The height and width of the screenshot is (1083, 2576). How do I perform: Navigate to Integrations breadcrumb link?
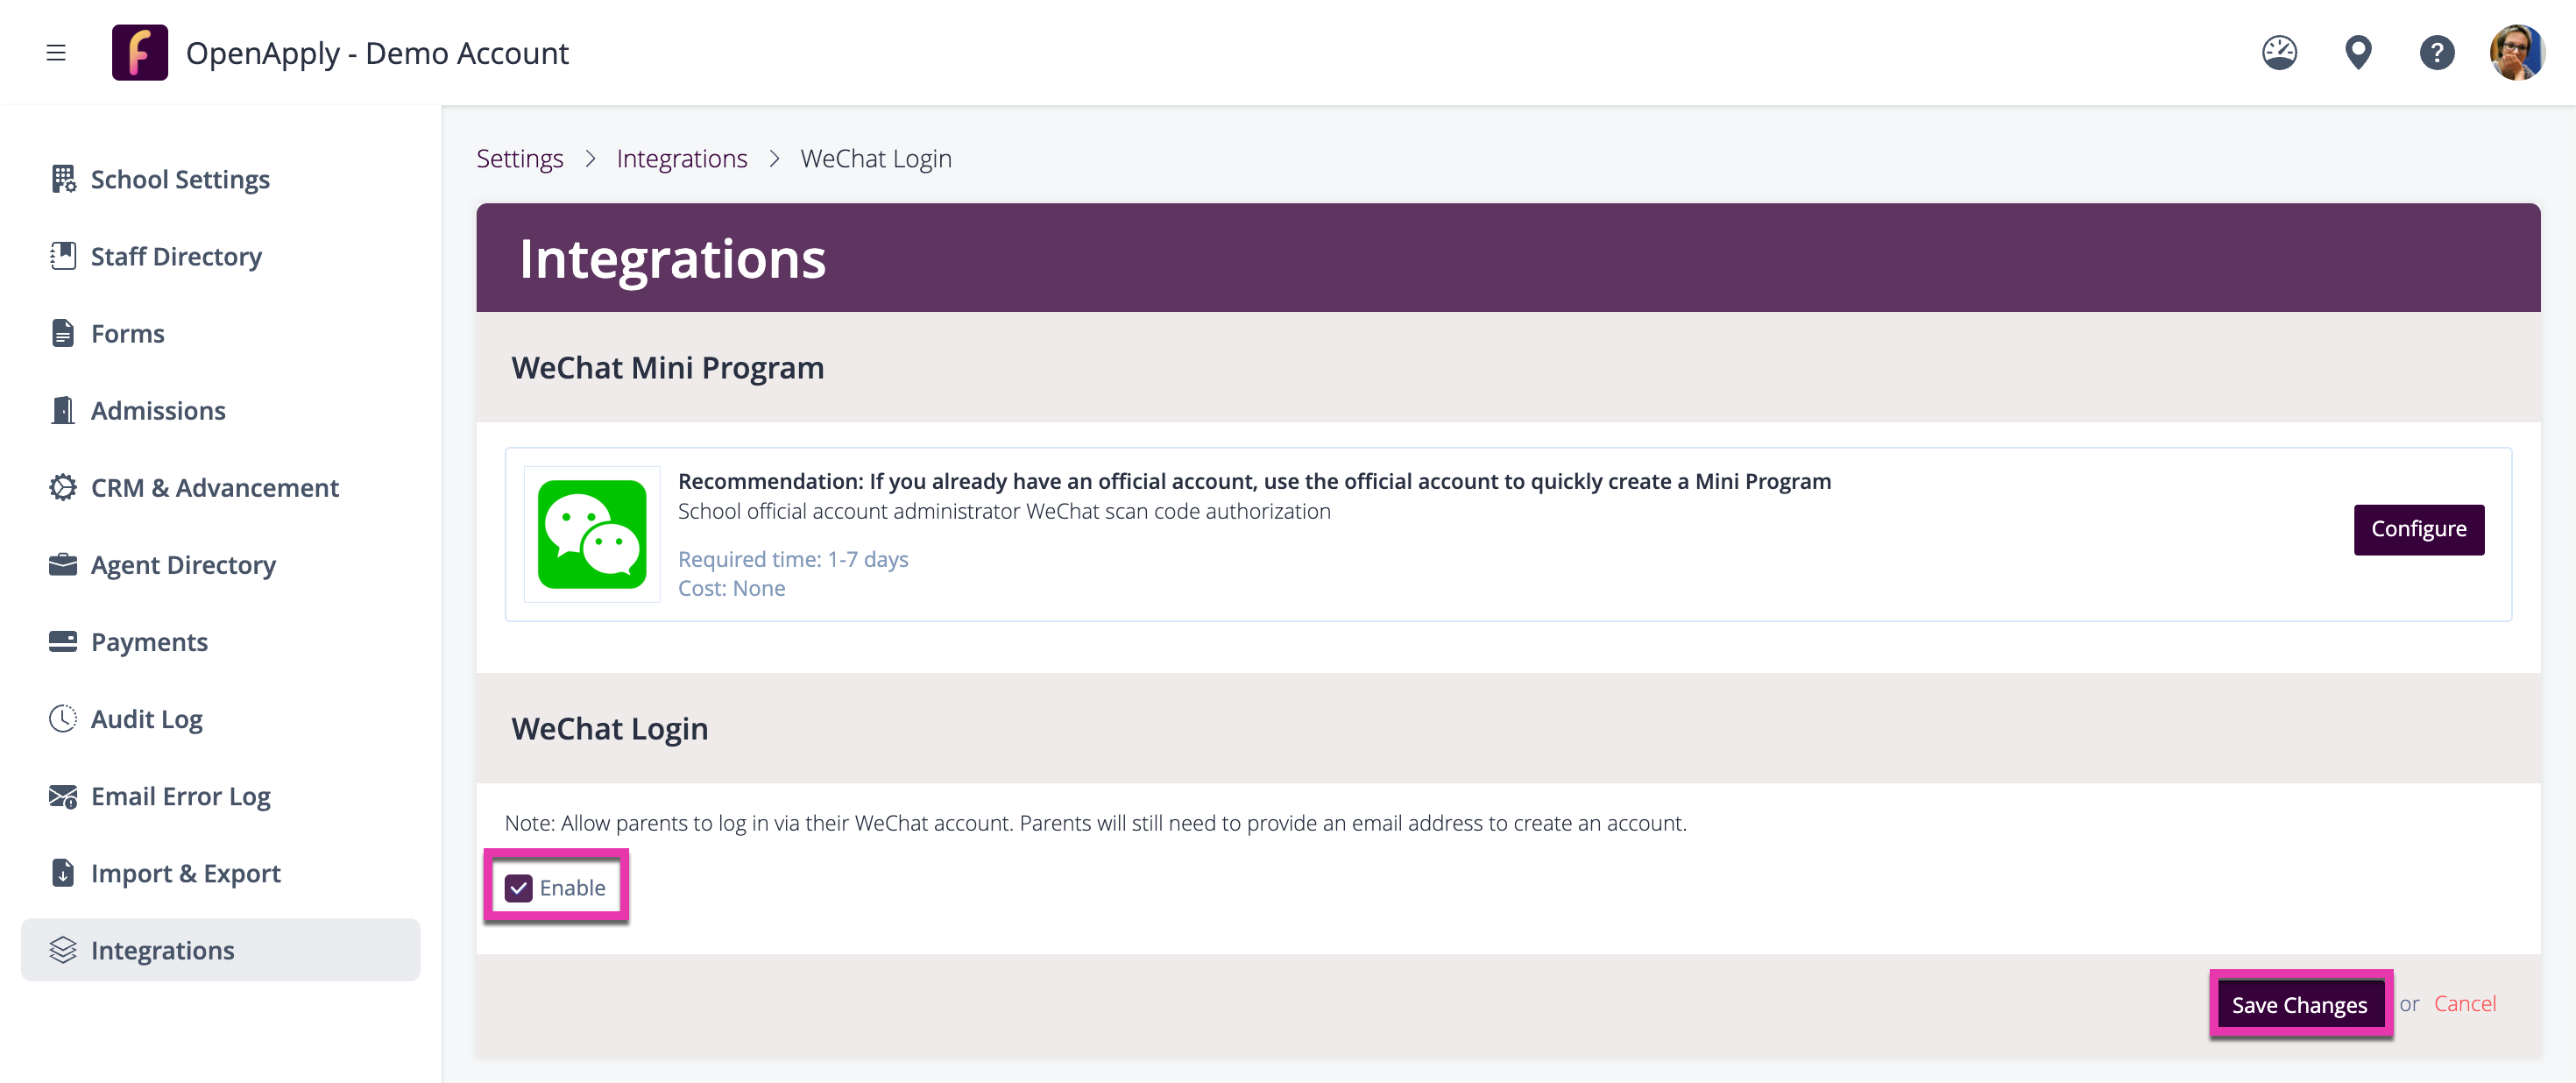point(681,158)
